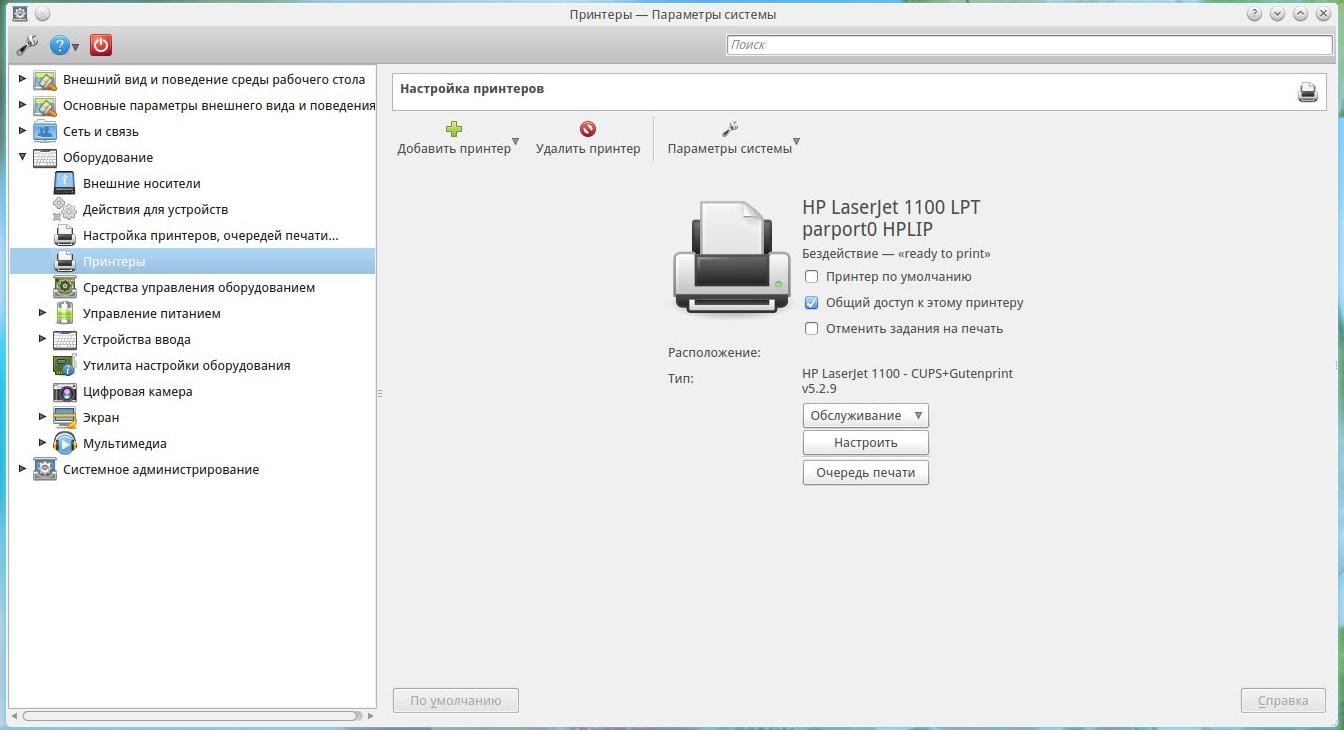The image size is (1344, 730).
Task: Click the green plus Добавить принтер icon
Action: pos(454,129)
